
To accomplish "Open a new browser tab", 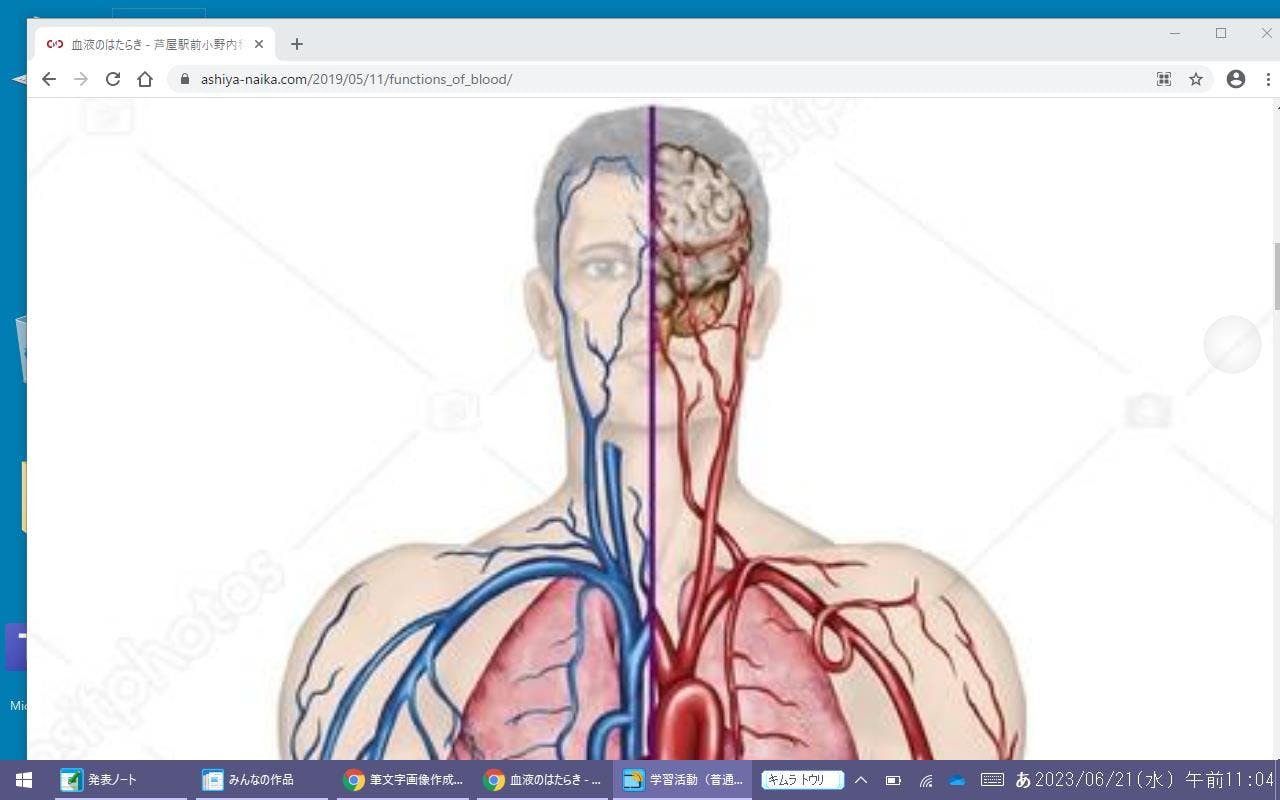I will click(296, 44).
